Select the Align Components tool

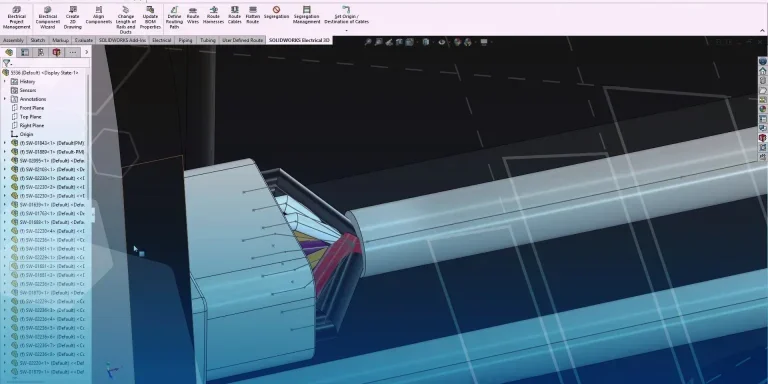[99, 16]
